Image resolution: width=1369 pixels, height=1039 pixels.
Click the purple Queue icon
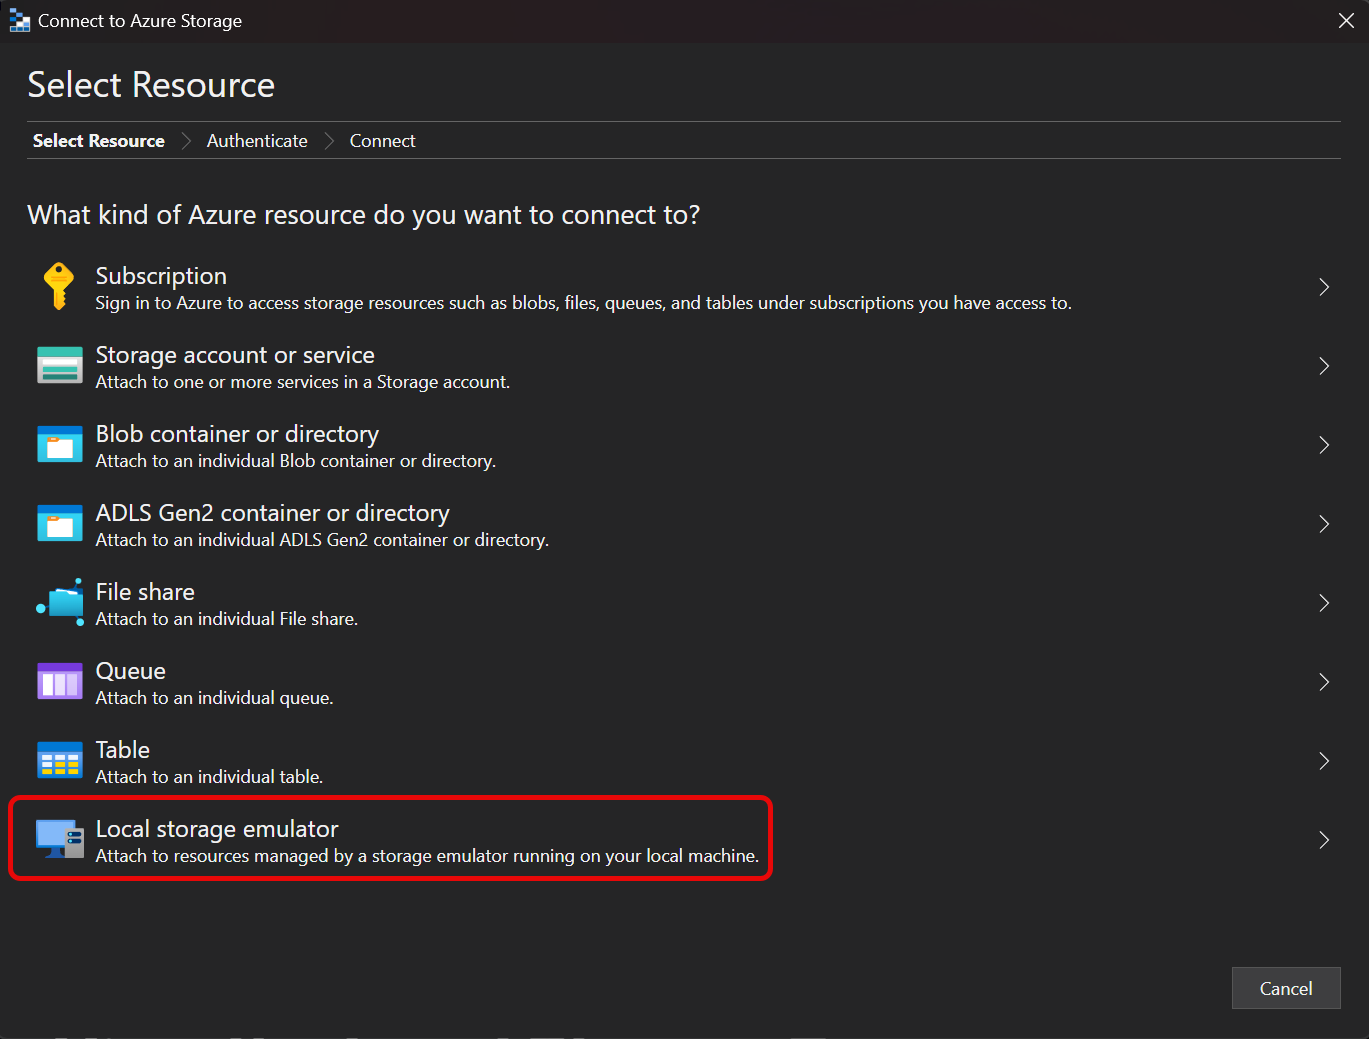click(x=59, y=681)
